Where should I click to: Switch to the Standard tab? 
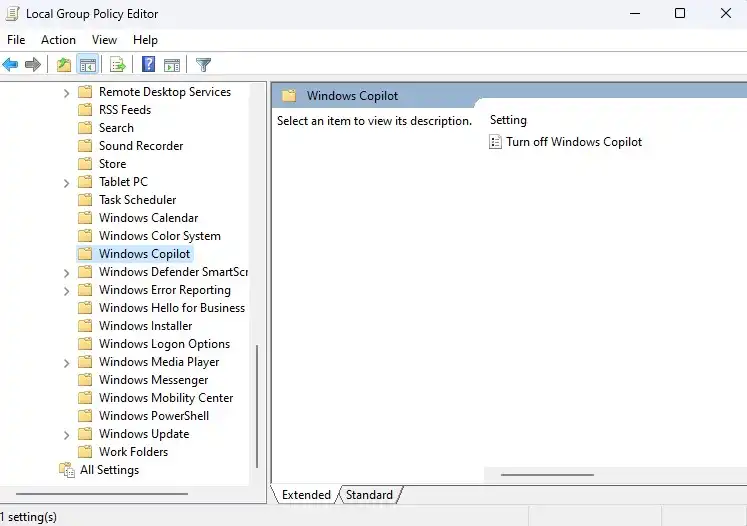tap(369, 495)
